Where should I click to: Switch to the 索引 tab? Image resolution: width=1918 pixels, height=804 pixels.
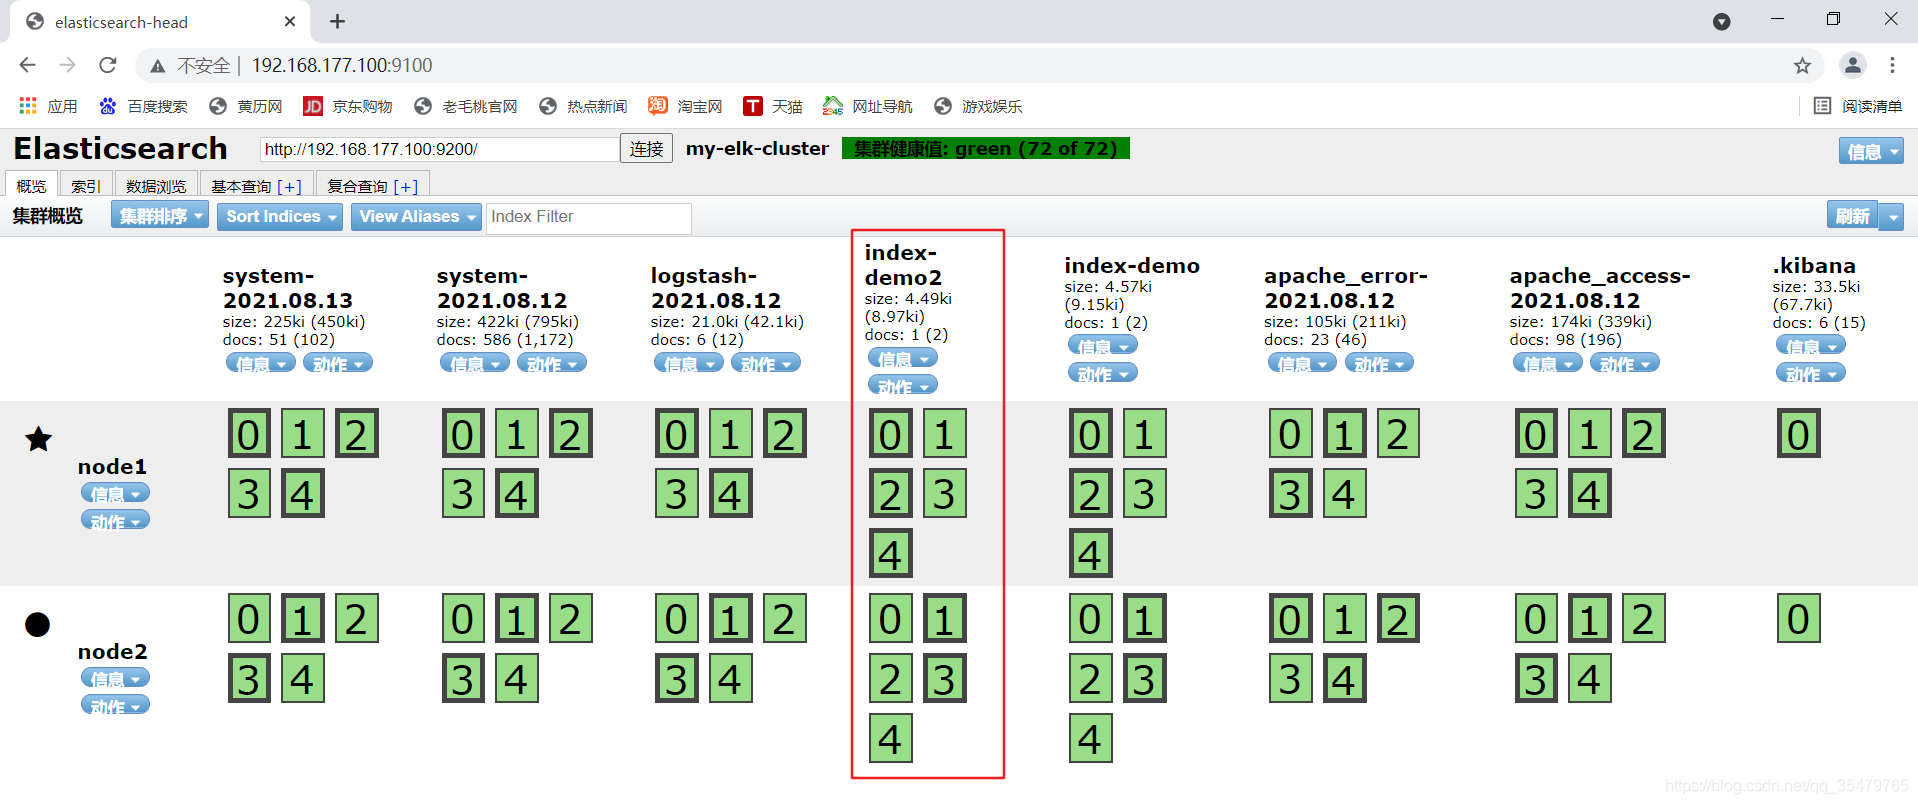[85, 186]
